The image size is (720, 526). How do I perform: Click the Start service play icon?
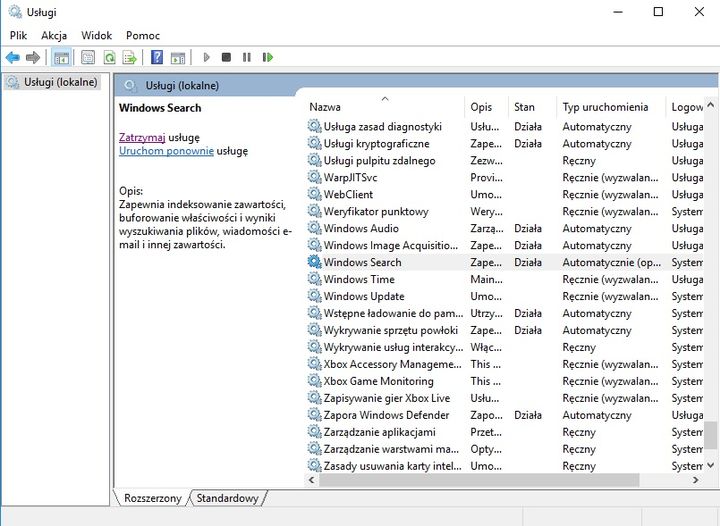tap(206, 57)
